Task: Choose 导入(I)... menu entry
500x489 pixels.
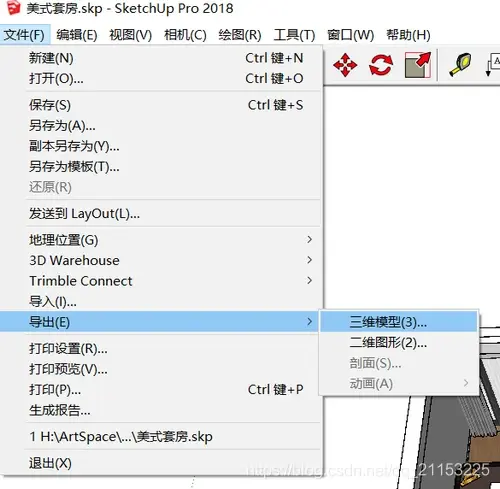Action: tap(161, 302)
